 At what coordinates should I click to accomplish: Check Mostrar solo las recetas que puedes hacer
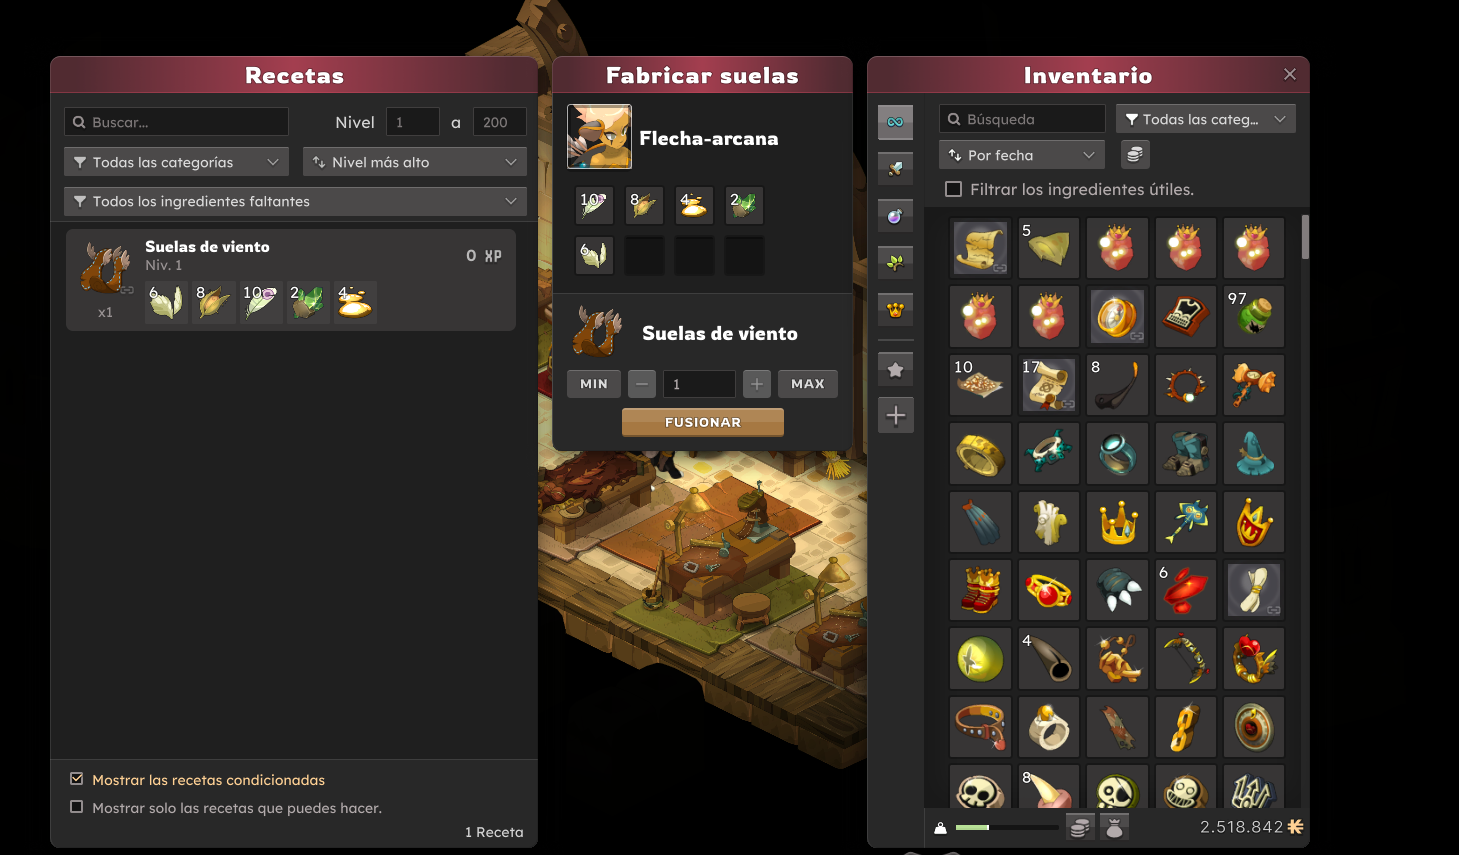pos(76,807)
